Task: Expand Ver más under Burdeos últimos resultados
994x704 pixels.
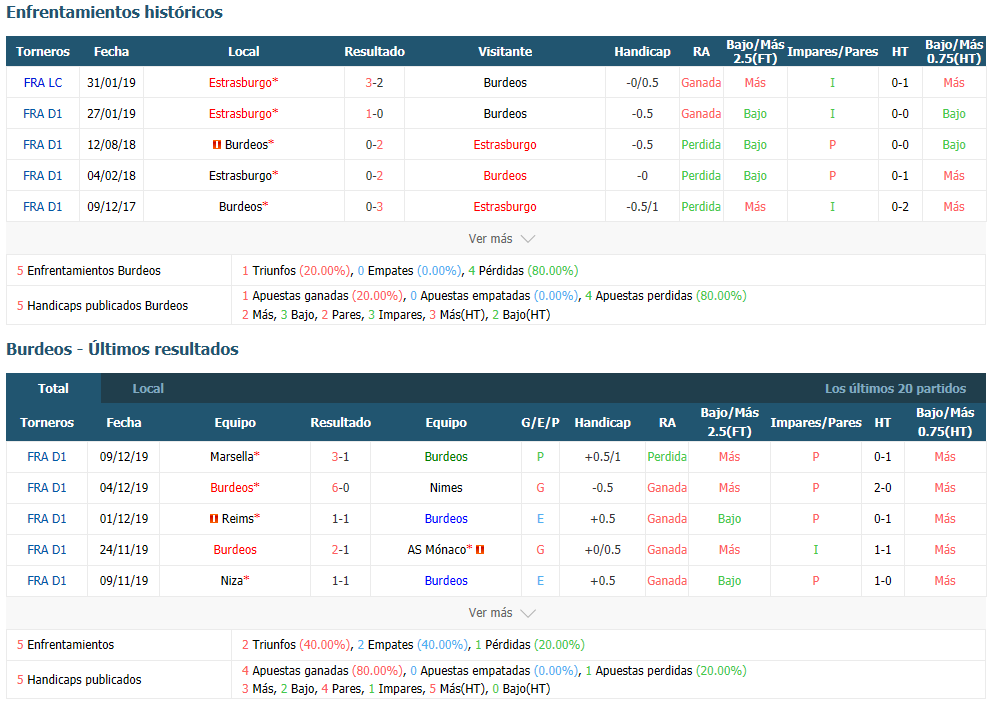Action: pyautogui.click(x=501, y=613)
